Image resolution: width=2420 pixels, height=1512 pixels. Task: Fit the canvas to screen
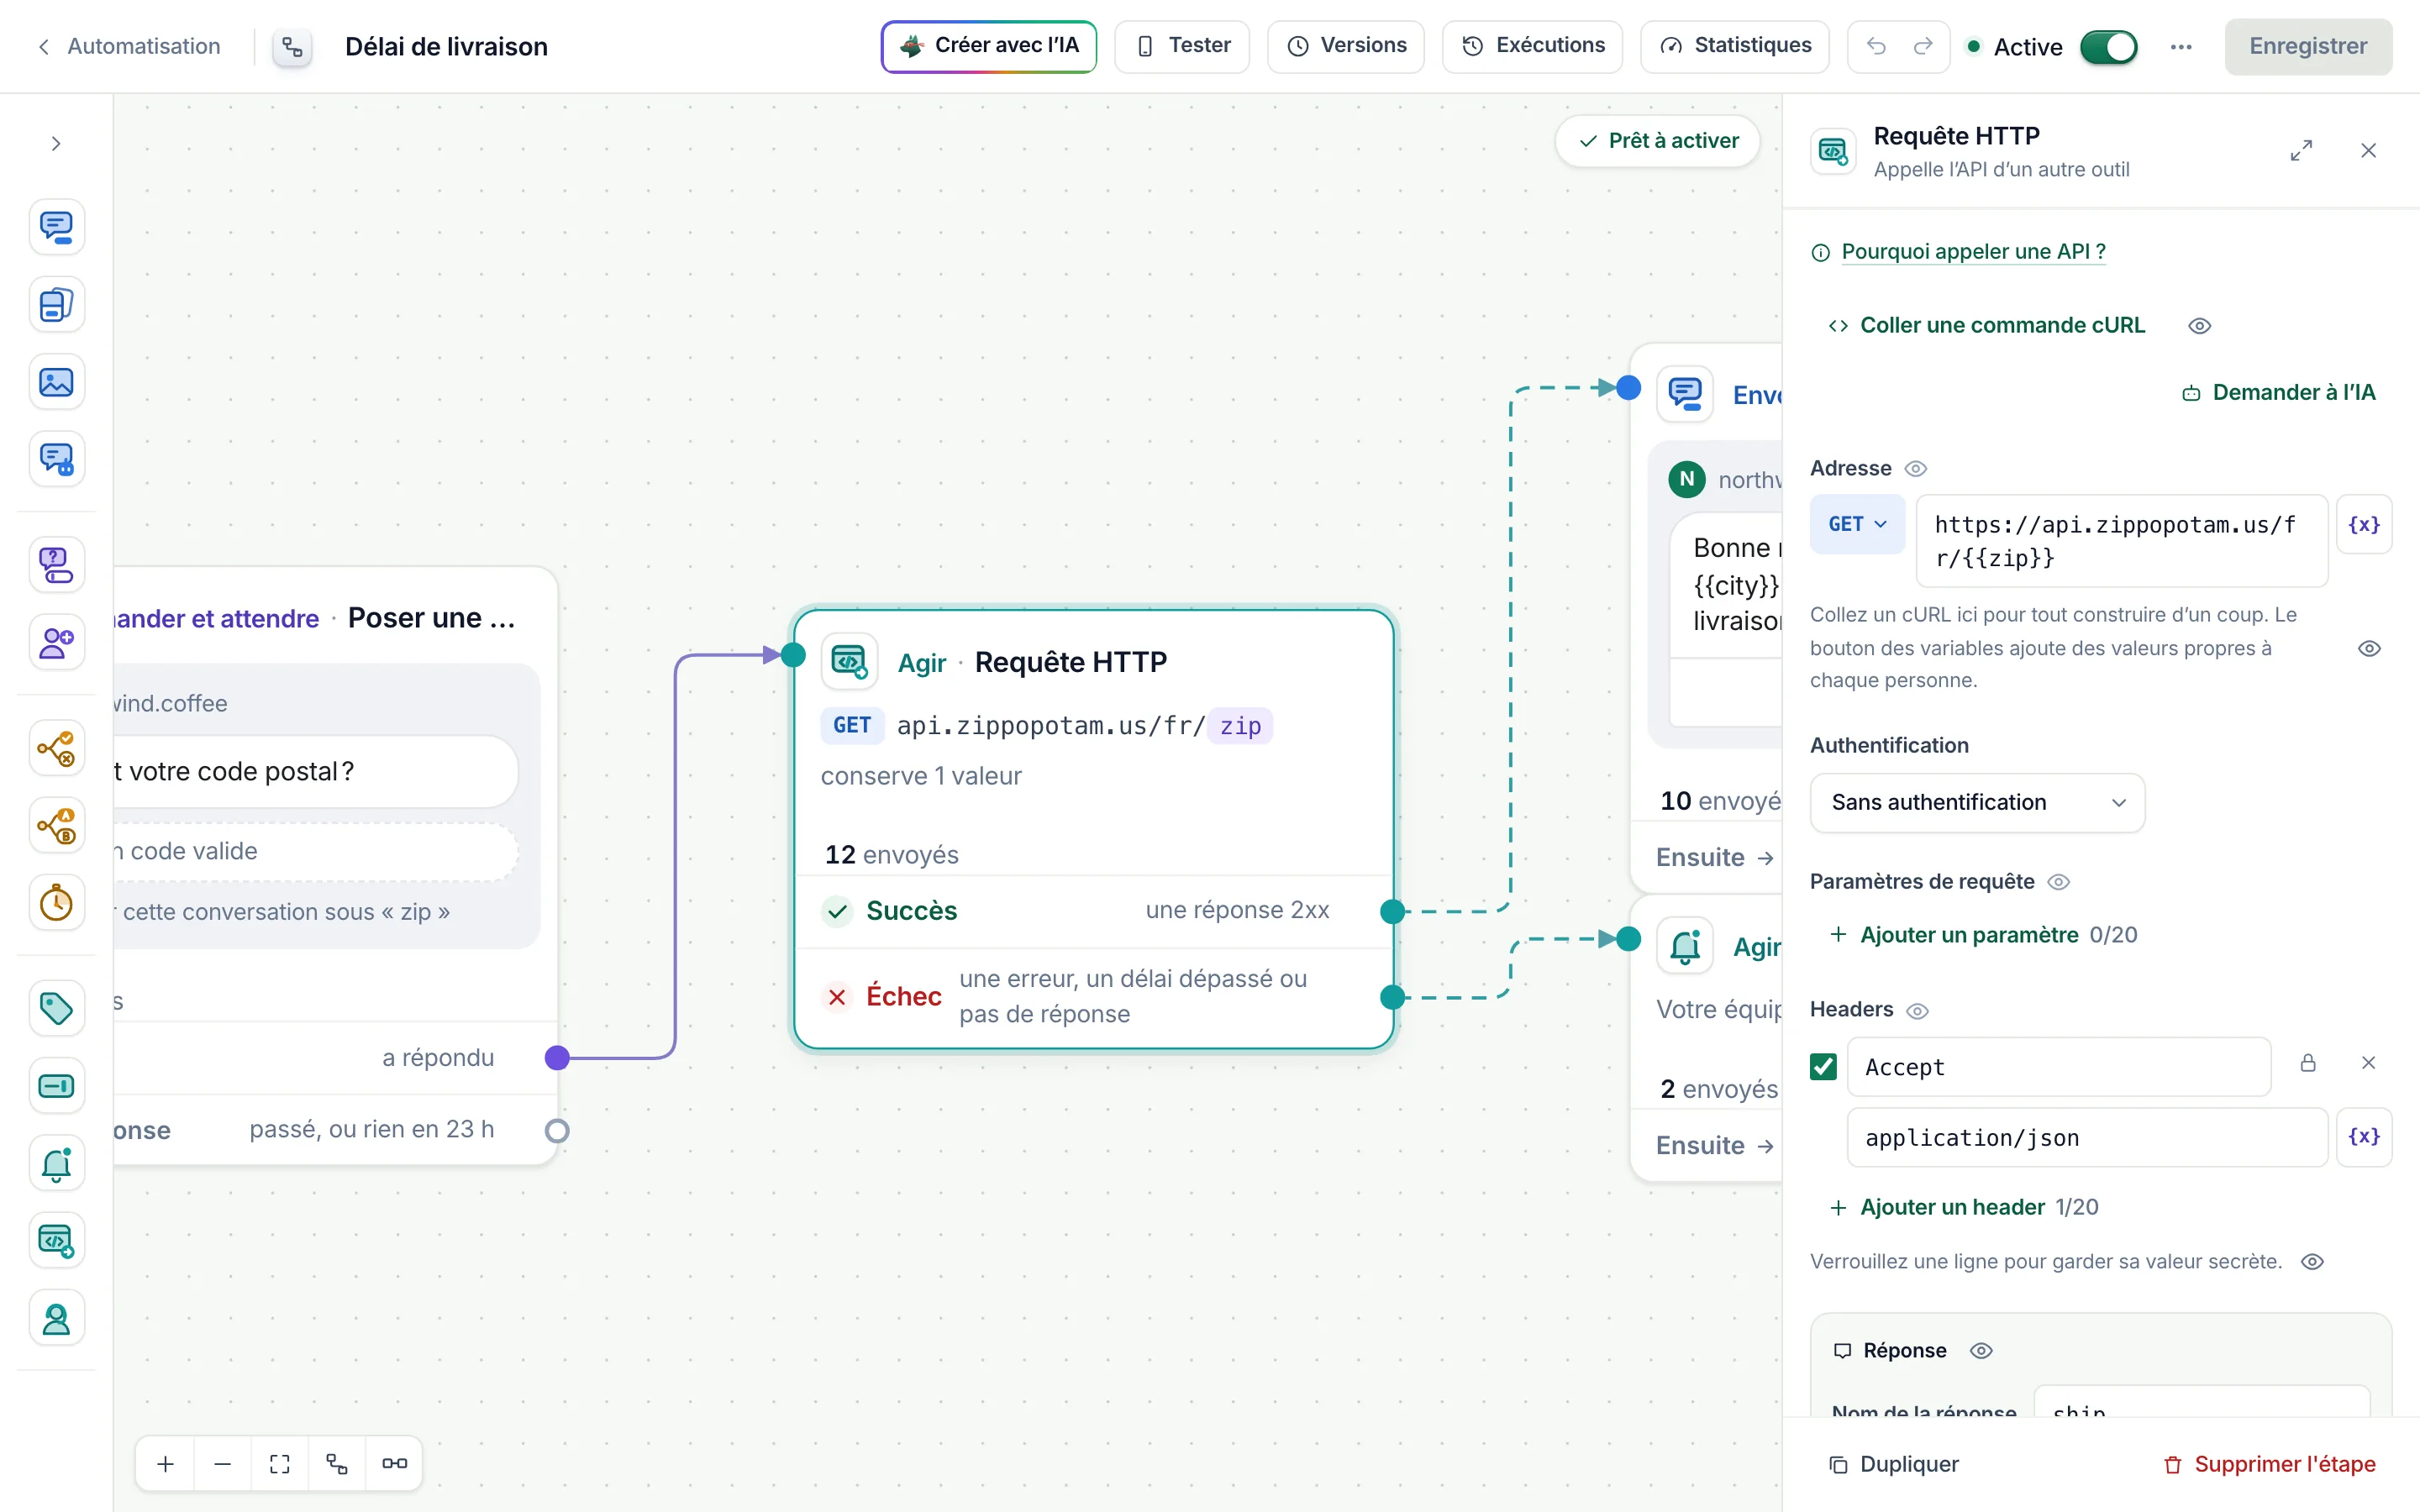click(x=280, y=1464)
